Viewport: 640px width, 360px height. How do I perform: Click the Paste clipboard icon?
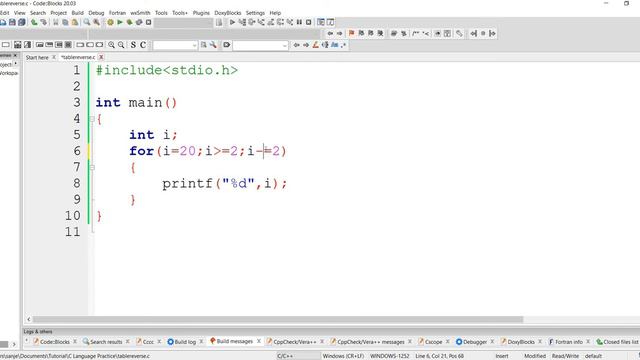click(x=75, y=22)
